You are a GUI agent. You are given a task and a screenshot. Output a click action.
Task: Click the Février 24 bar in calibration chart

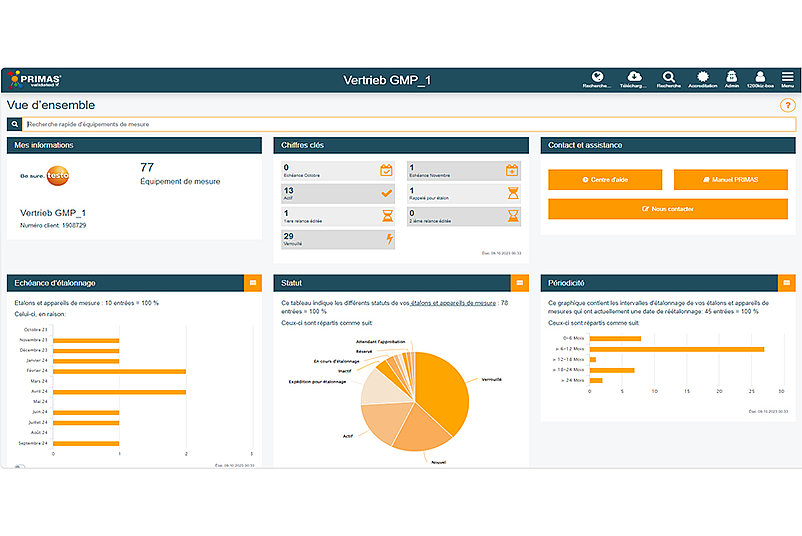[x=119, y=371]
